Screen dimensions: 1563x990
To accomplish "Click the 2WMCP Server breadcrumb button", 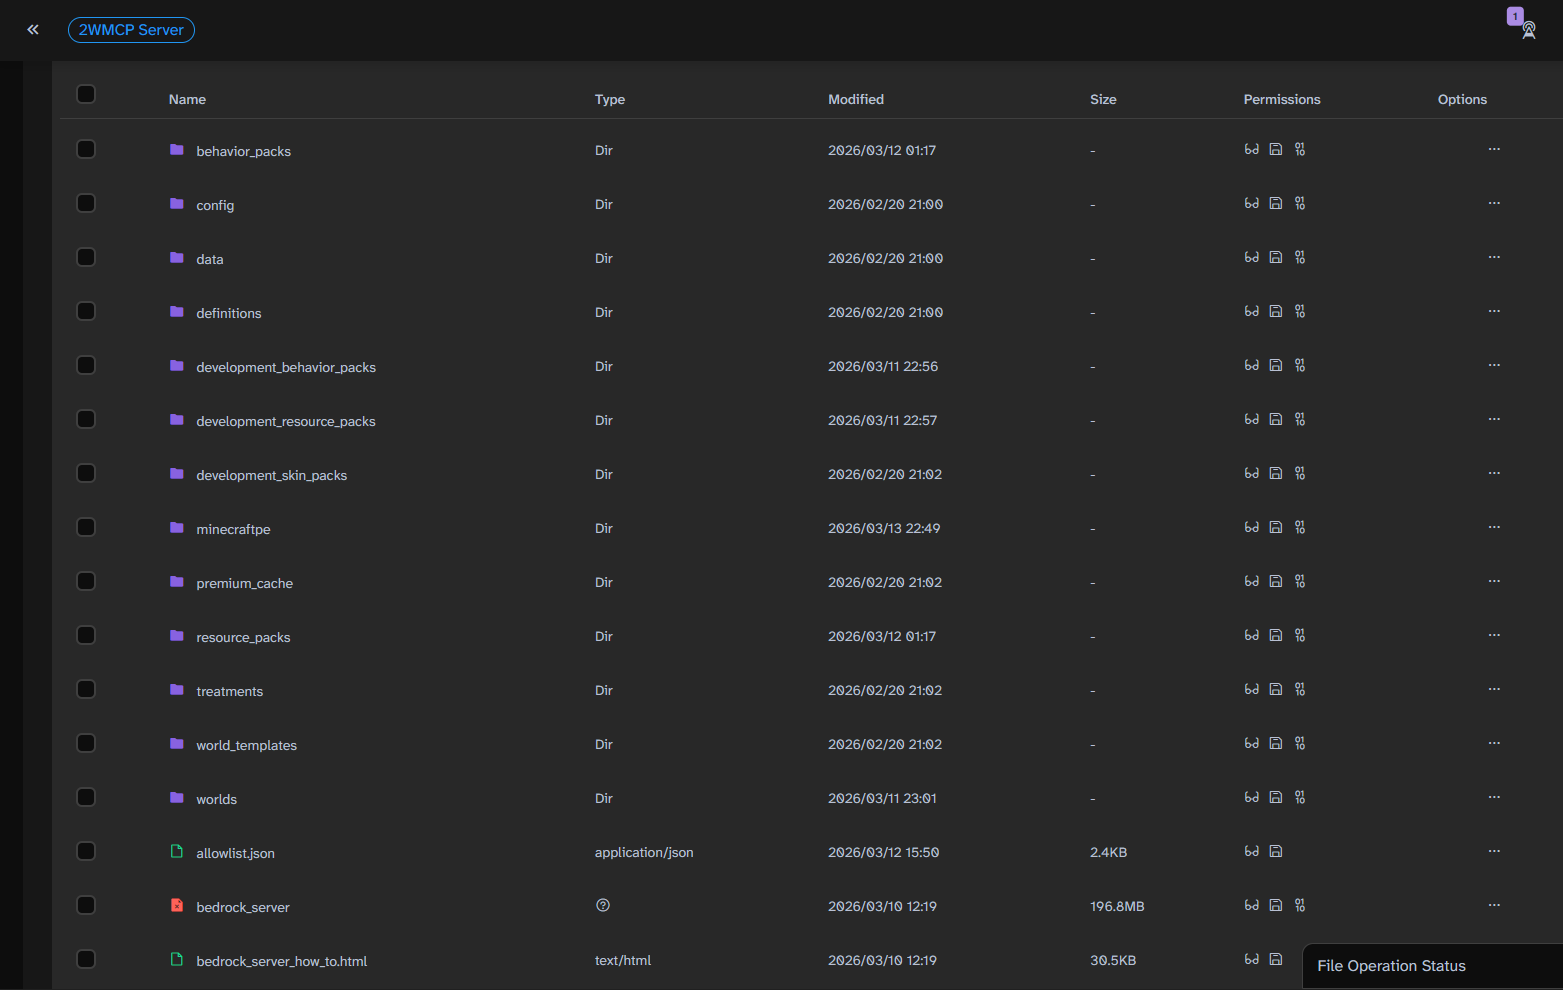I will tap(131, 30).
